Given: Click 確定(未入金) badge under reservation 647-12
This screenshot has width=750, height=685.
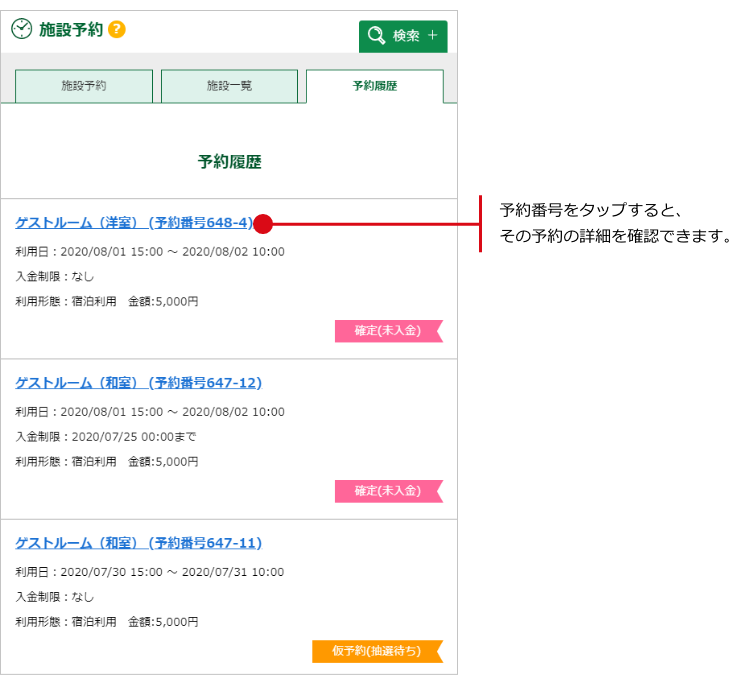Looking at the screenshot, I should [x=387, y=491].
